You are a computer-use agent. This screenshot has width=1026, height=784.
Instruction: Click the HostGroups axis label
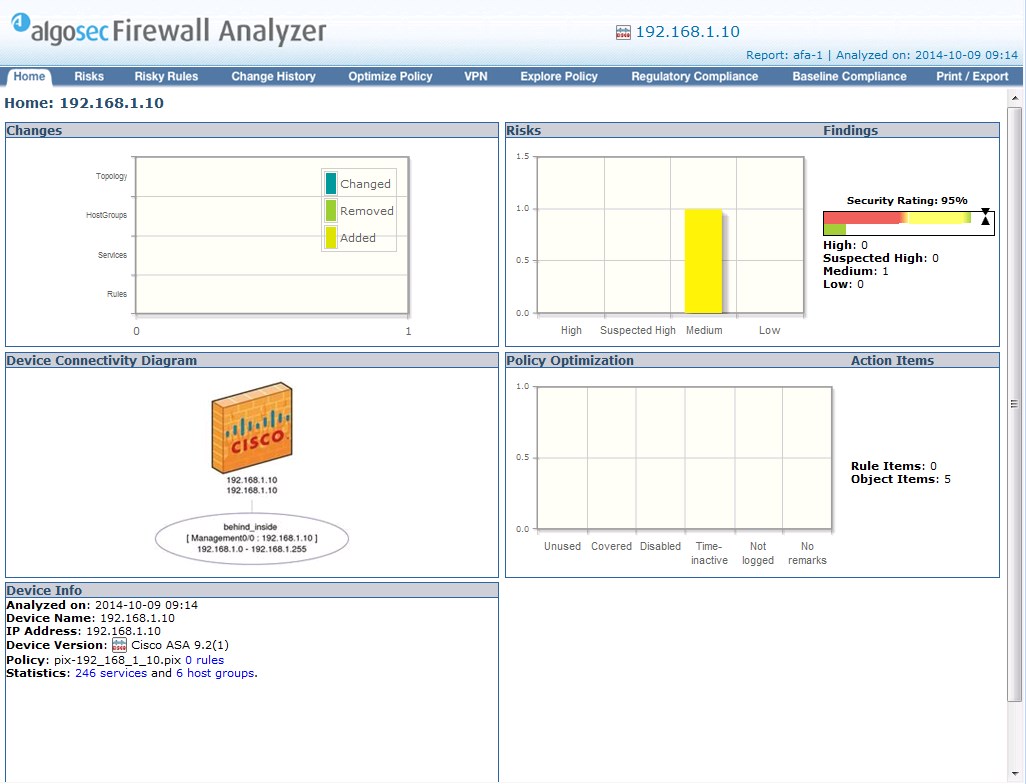tap(107, 215)
